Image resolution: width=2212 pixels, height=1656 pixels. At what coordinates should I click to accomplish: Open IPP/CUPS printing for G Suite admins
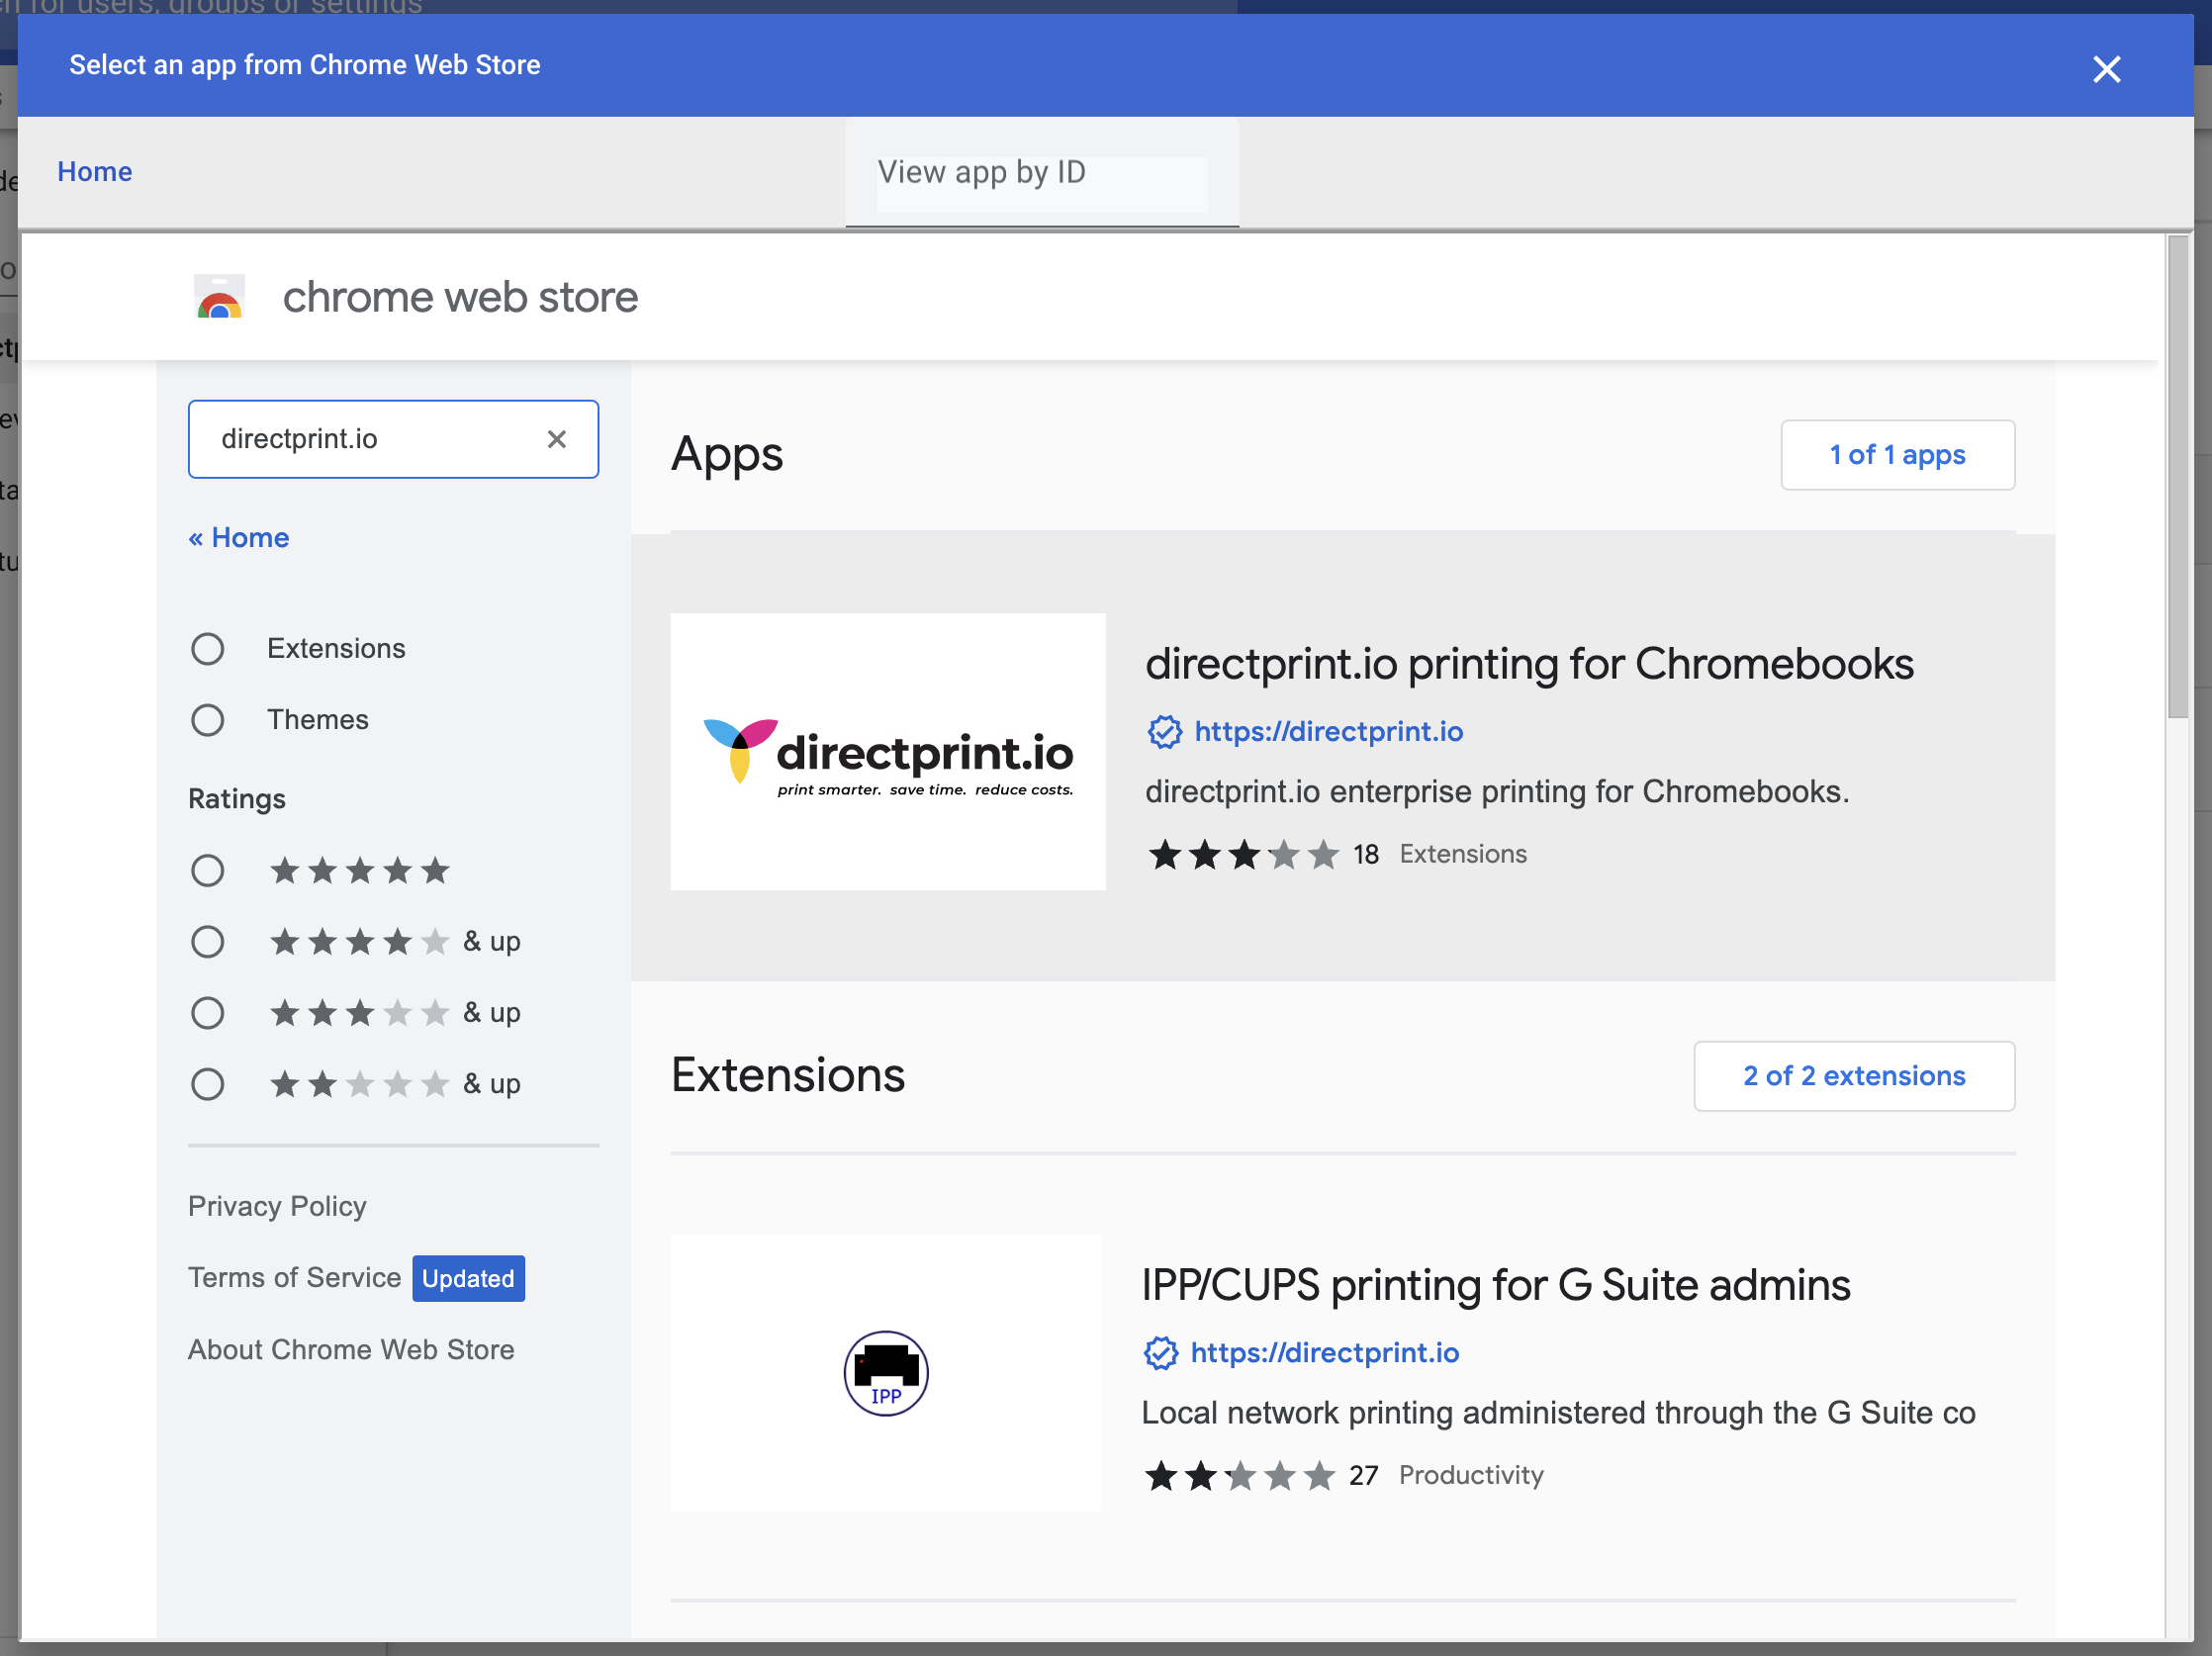tap(1496, 1285)
